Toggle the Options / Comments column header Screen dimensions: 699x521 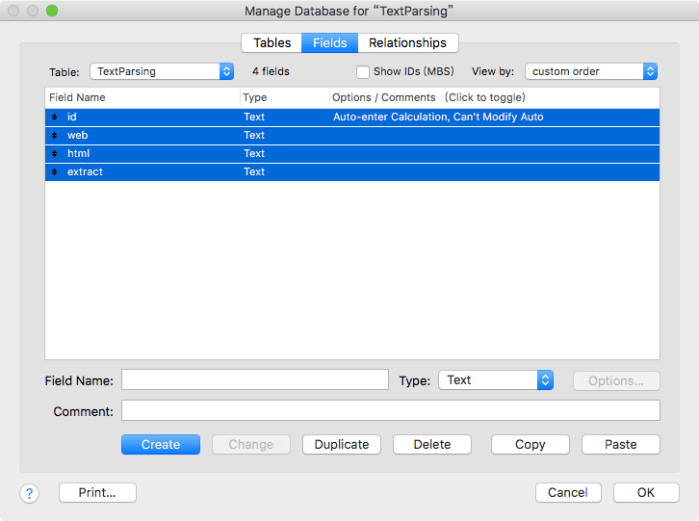click(x=429, y=98)
